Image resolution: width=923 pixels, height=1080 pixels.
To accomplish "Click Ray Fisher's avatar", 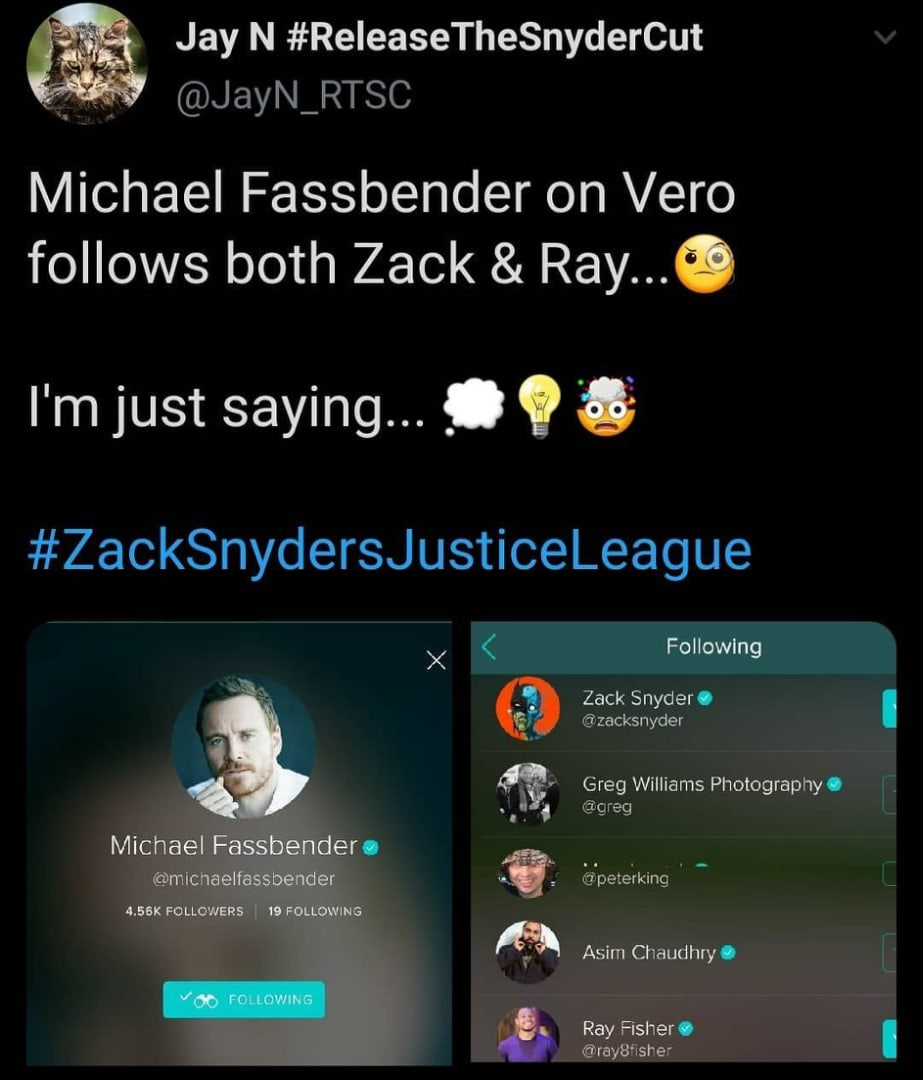I will pos(528,1035).
